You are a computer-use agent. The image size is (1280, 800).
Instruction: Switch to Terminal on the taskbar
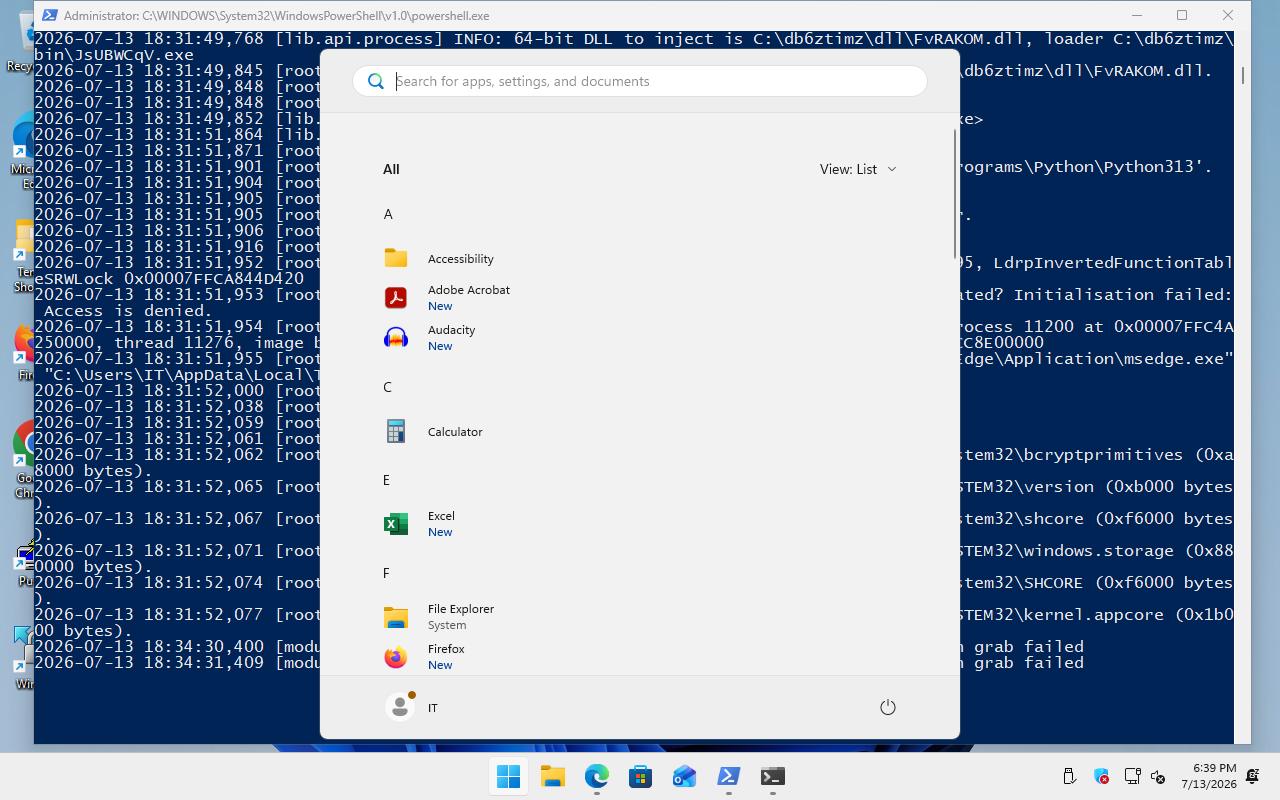[772, 776]
